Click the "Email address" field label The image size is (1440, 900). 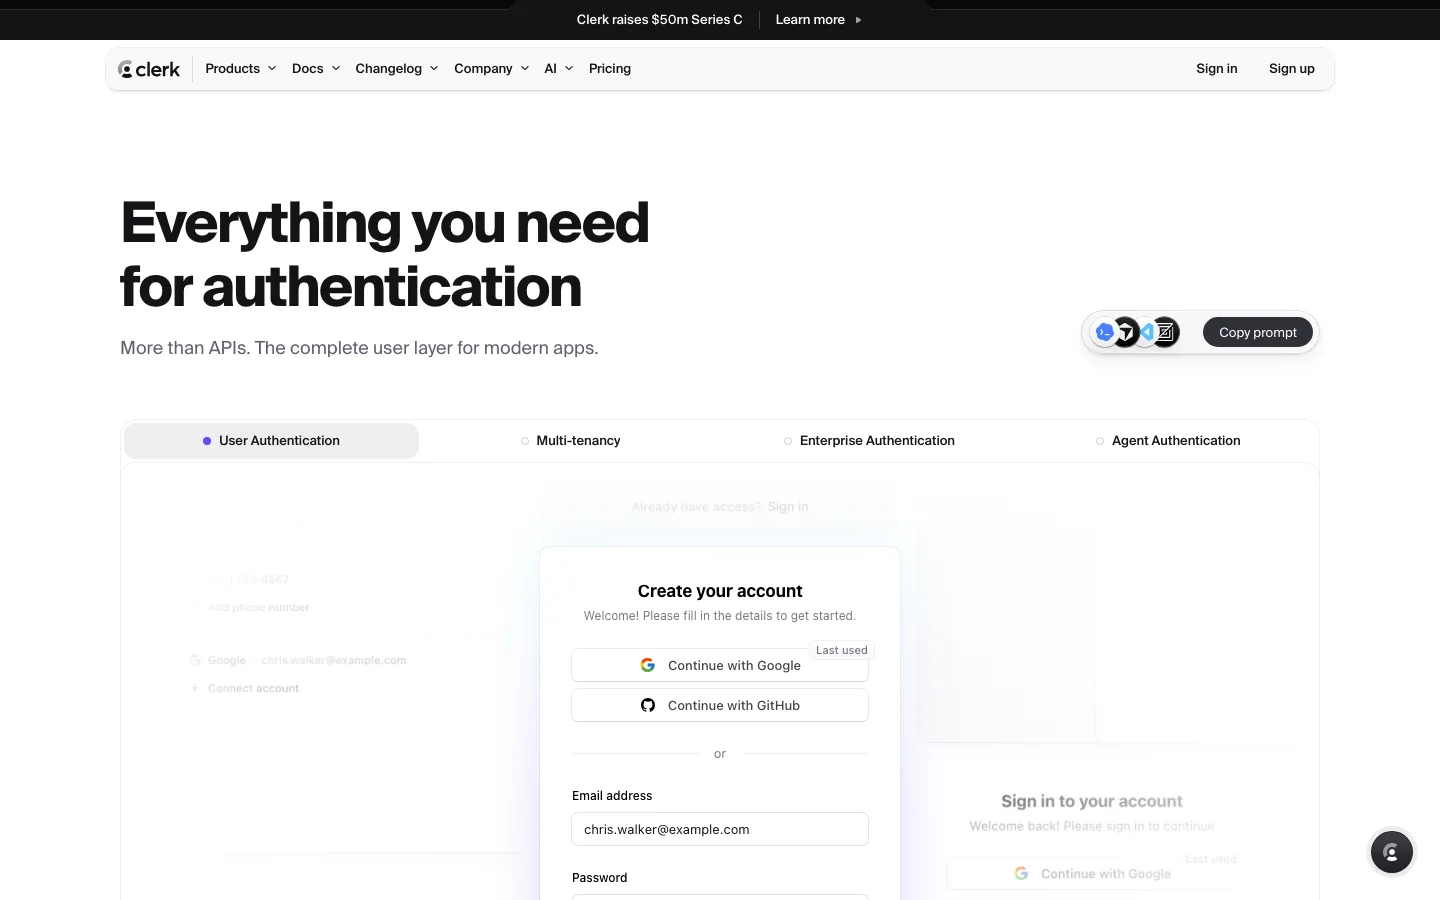coord(612,796)
